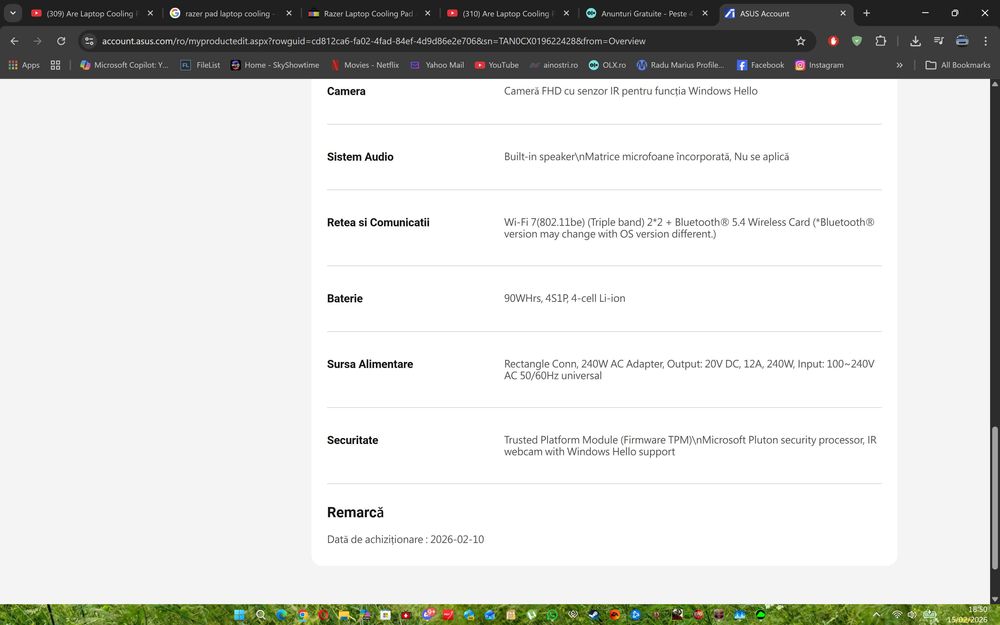Open the tab search dropdown arrow
1000x625 pixels.
13,13
